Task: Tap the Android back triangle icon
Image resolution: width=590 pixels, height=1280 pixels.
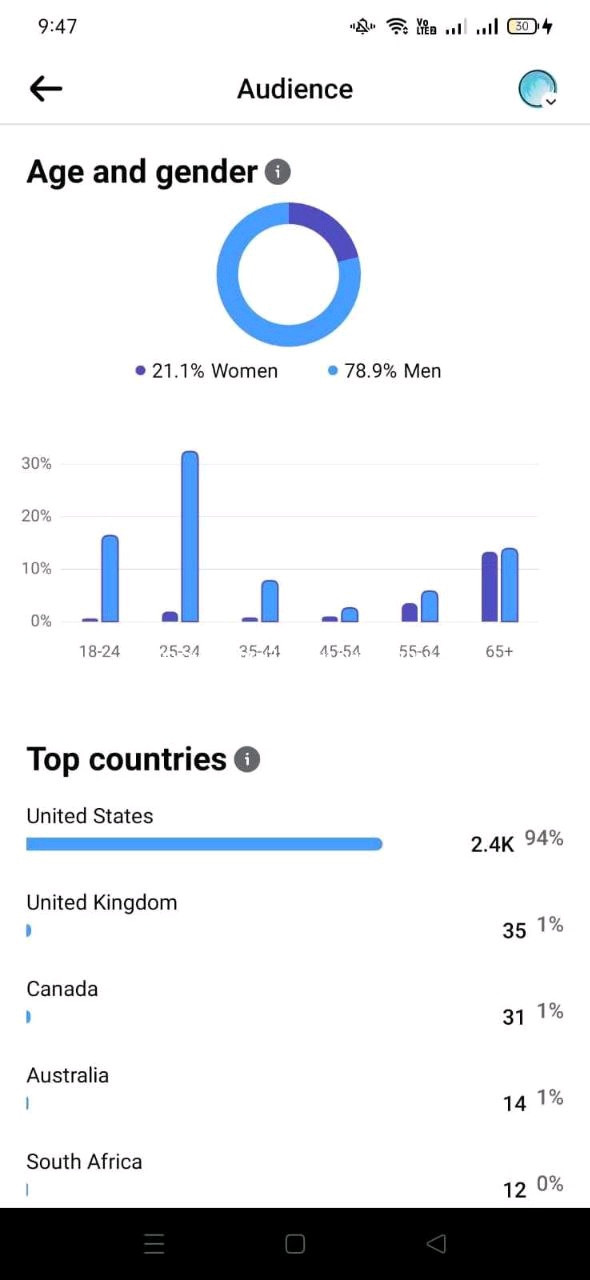Action: (x=436, y=1243)
